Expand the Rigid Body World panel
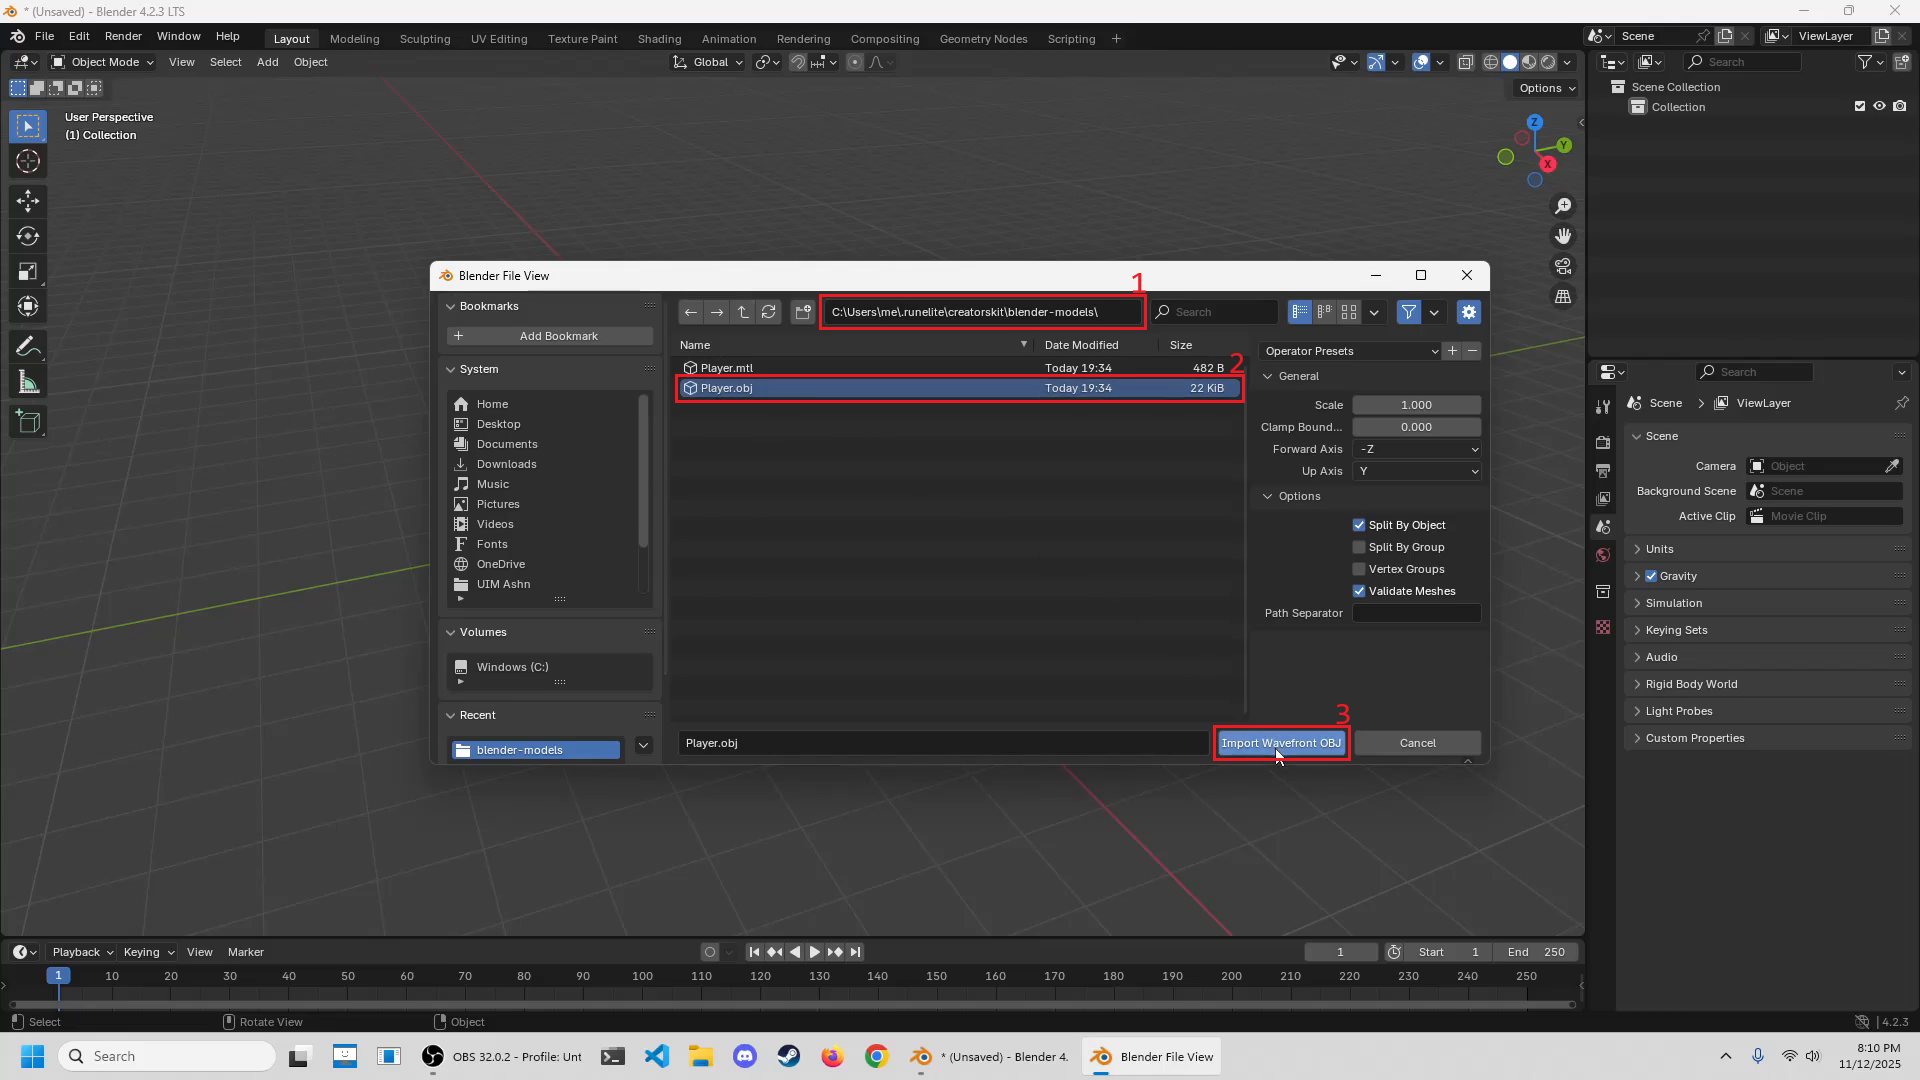Screen dimensions: 1920x1080 pos(1691,684)
